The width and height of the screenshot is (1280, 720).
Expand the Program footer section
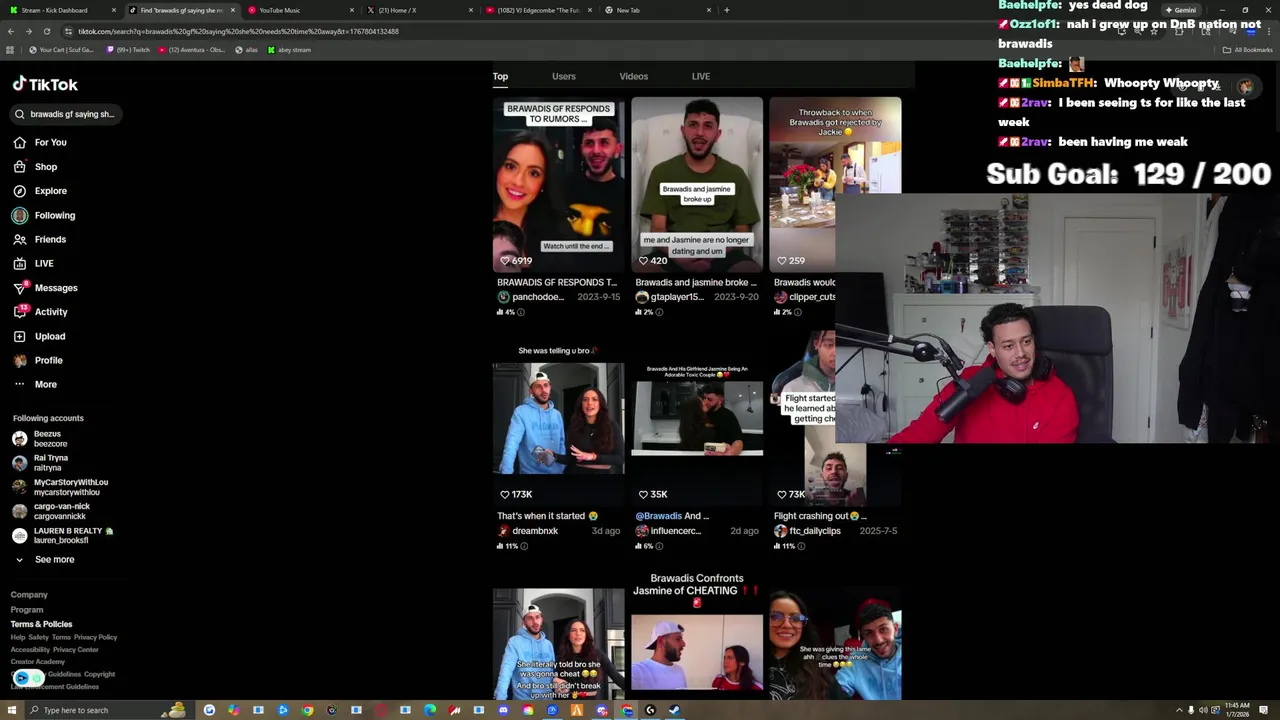coord(27,610)
